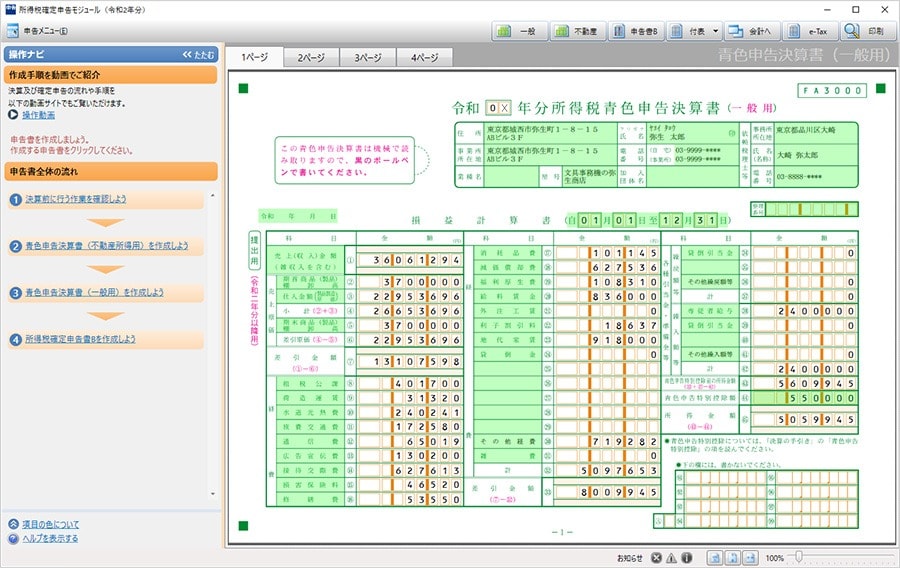
Task: Switch to the 4ページ tab
Action: coord(425,57)
